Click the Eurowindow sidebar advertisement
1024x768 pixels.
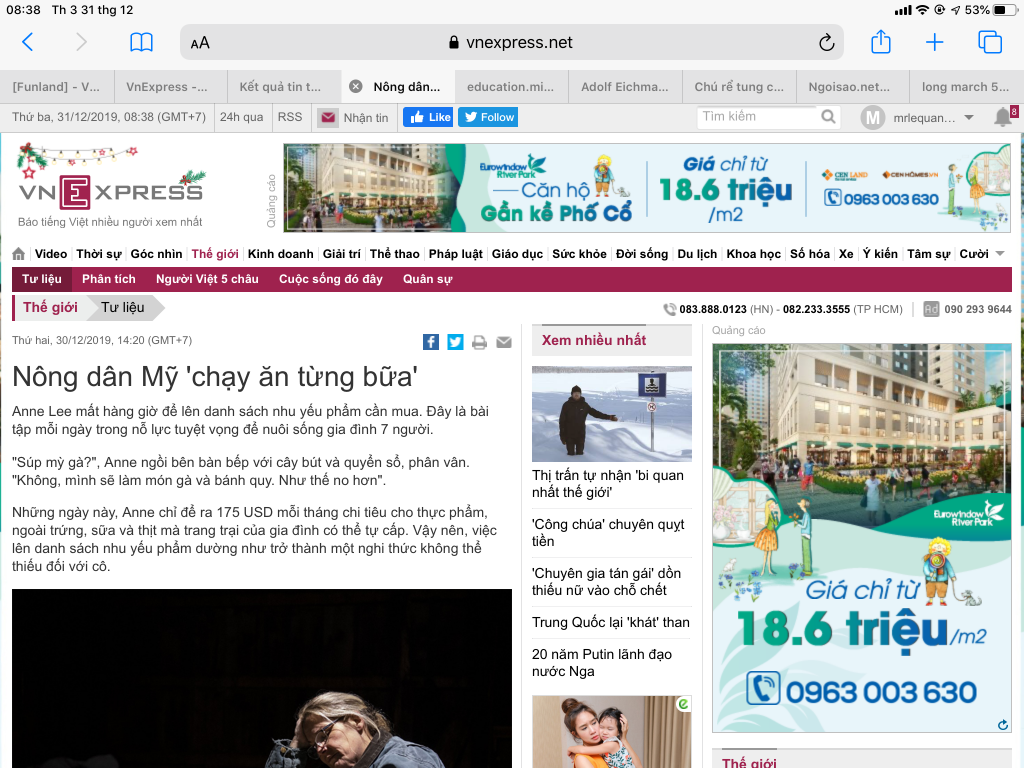pyautogui.click(x=861, y=538)
